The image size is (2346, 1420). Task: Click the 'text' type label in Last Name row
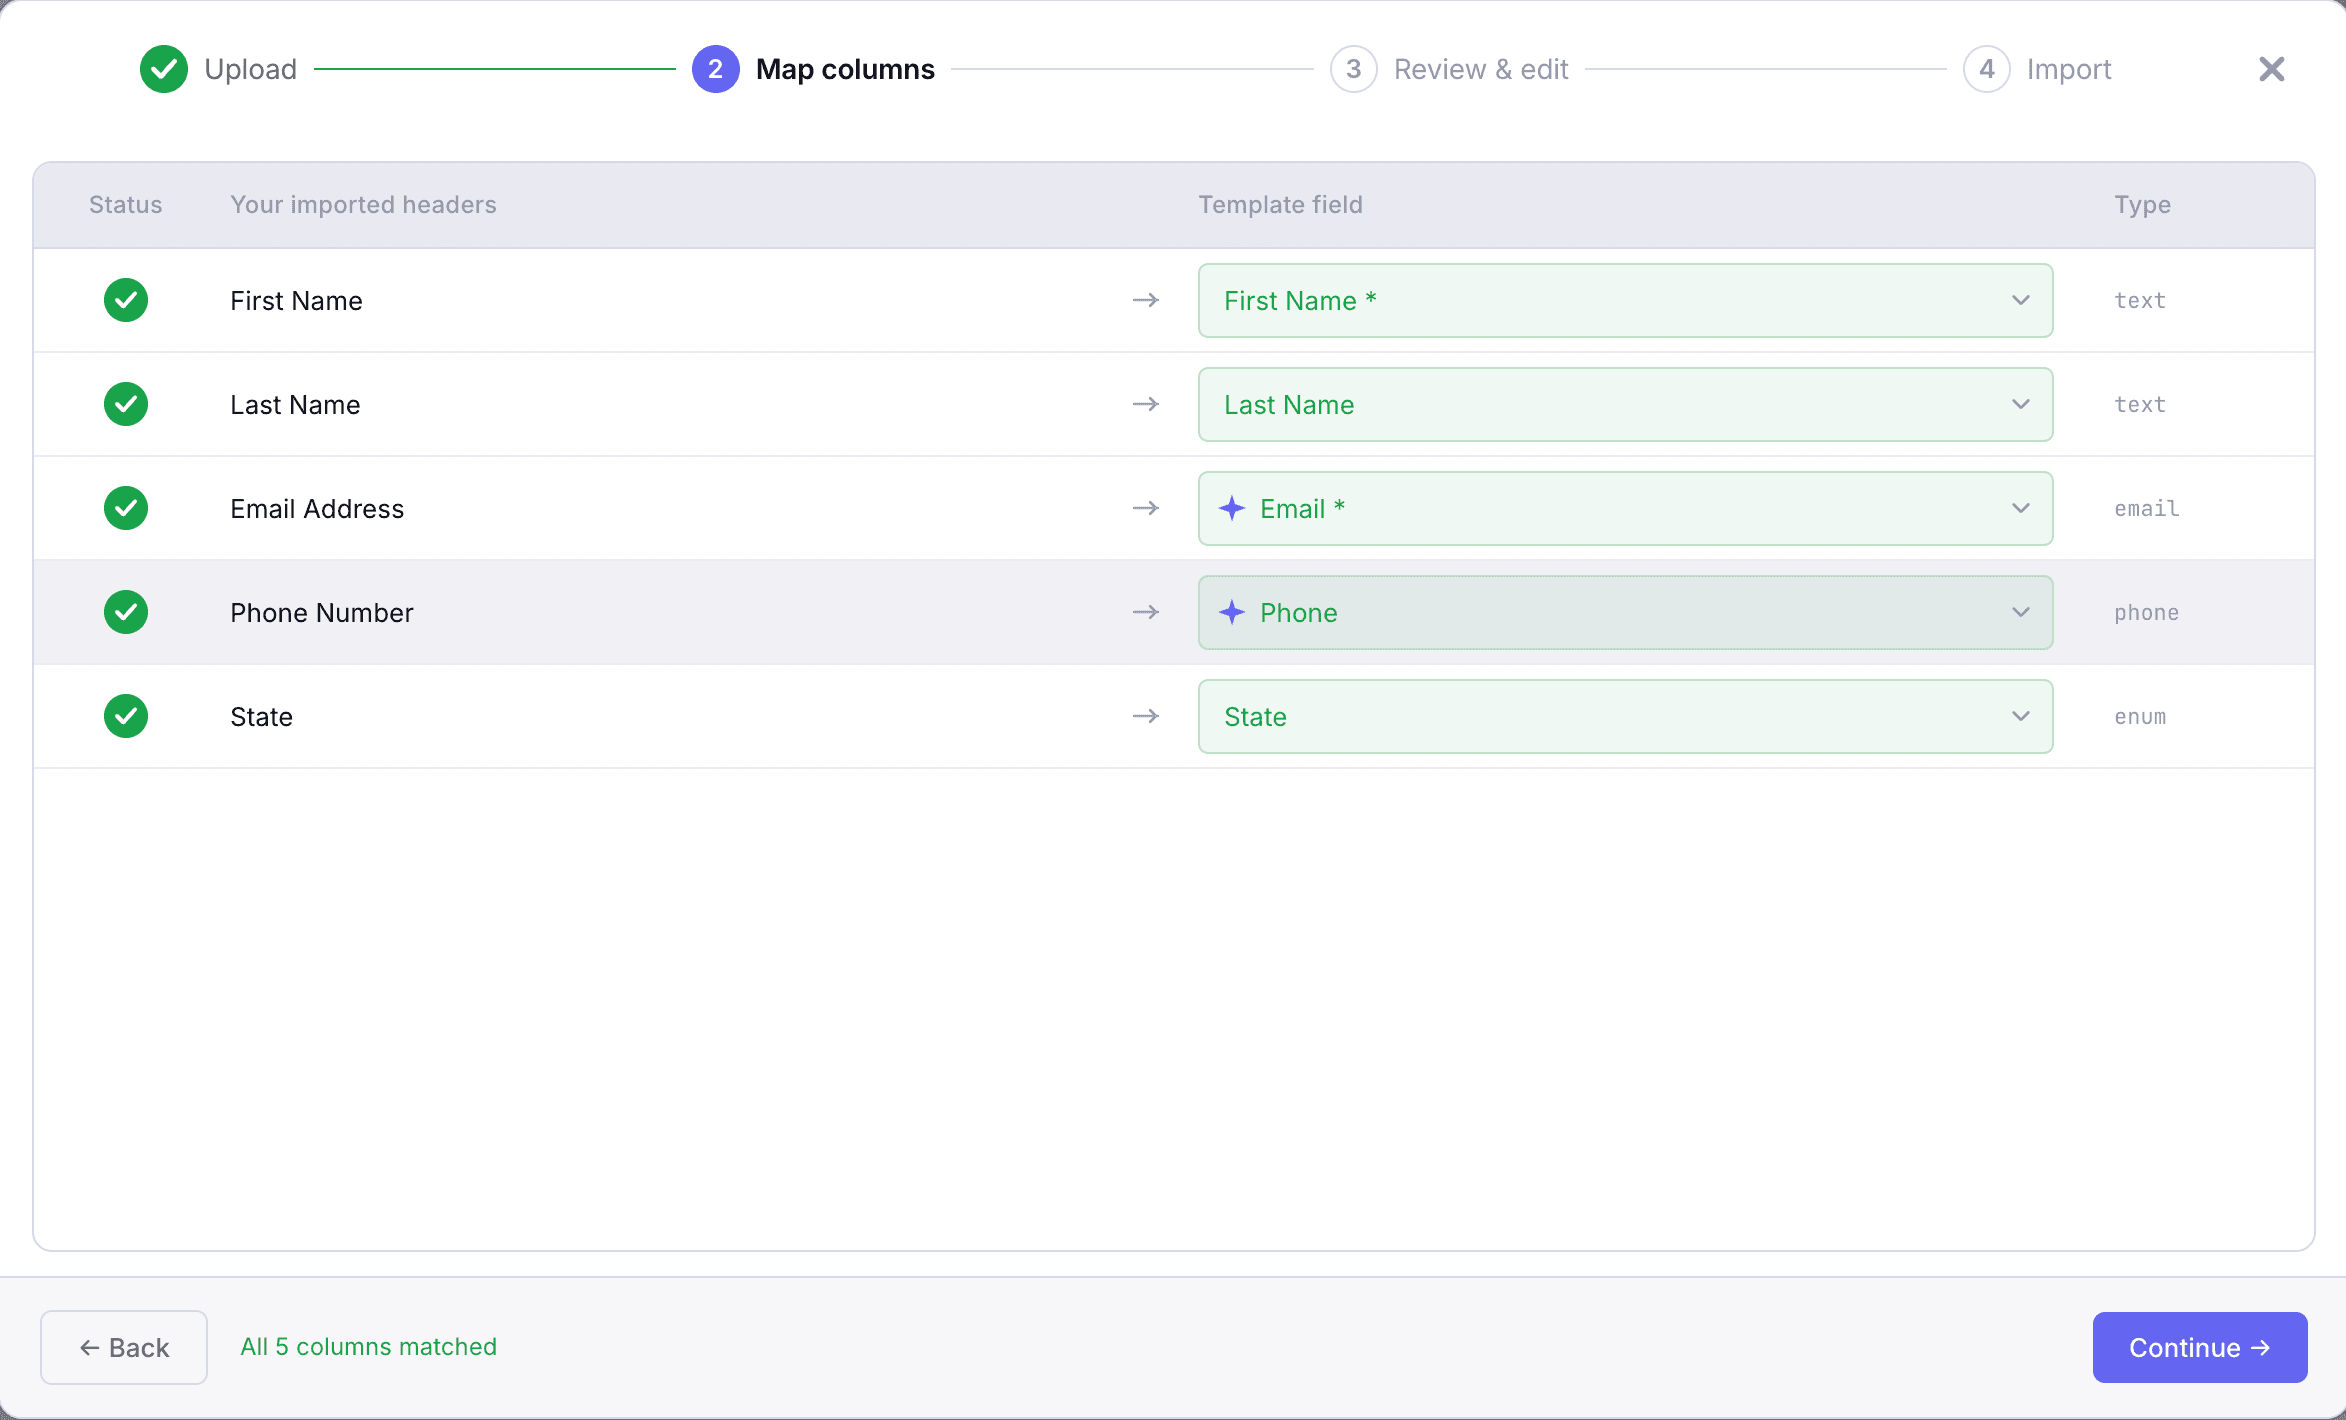(x=2140, y=404)
